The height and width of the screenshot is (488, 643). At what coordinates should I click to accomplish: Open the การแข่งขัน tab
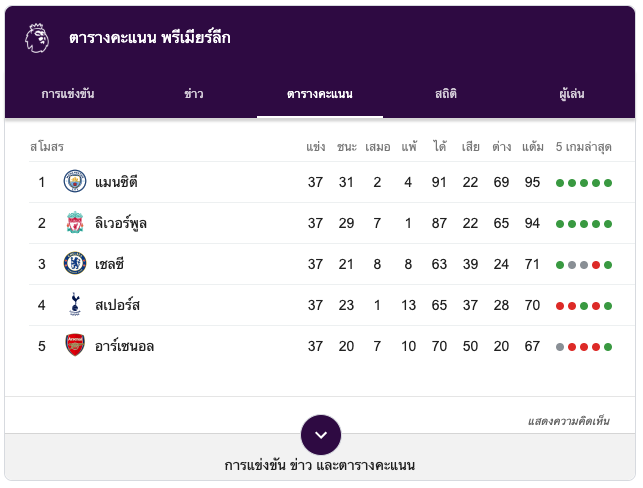(68, 94)
